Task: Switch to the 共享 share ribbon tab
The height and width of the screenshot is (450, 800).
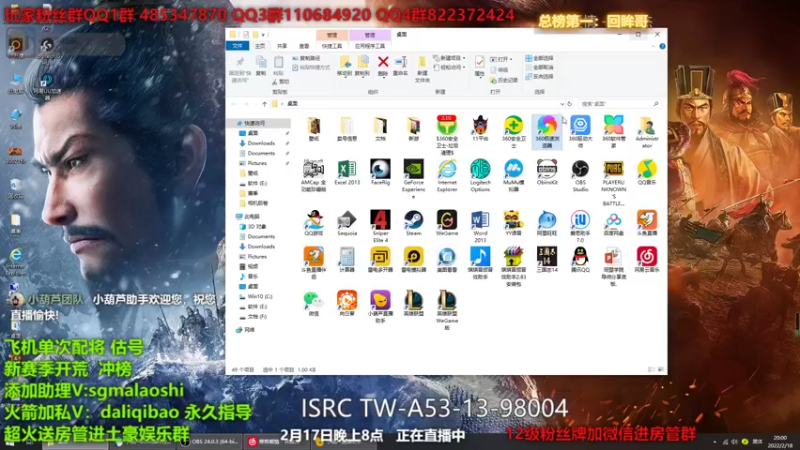Action: [282, 46]
